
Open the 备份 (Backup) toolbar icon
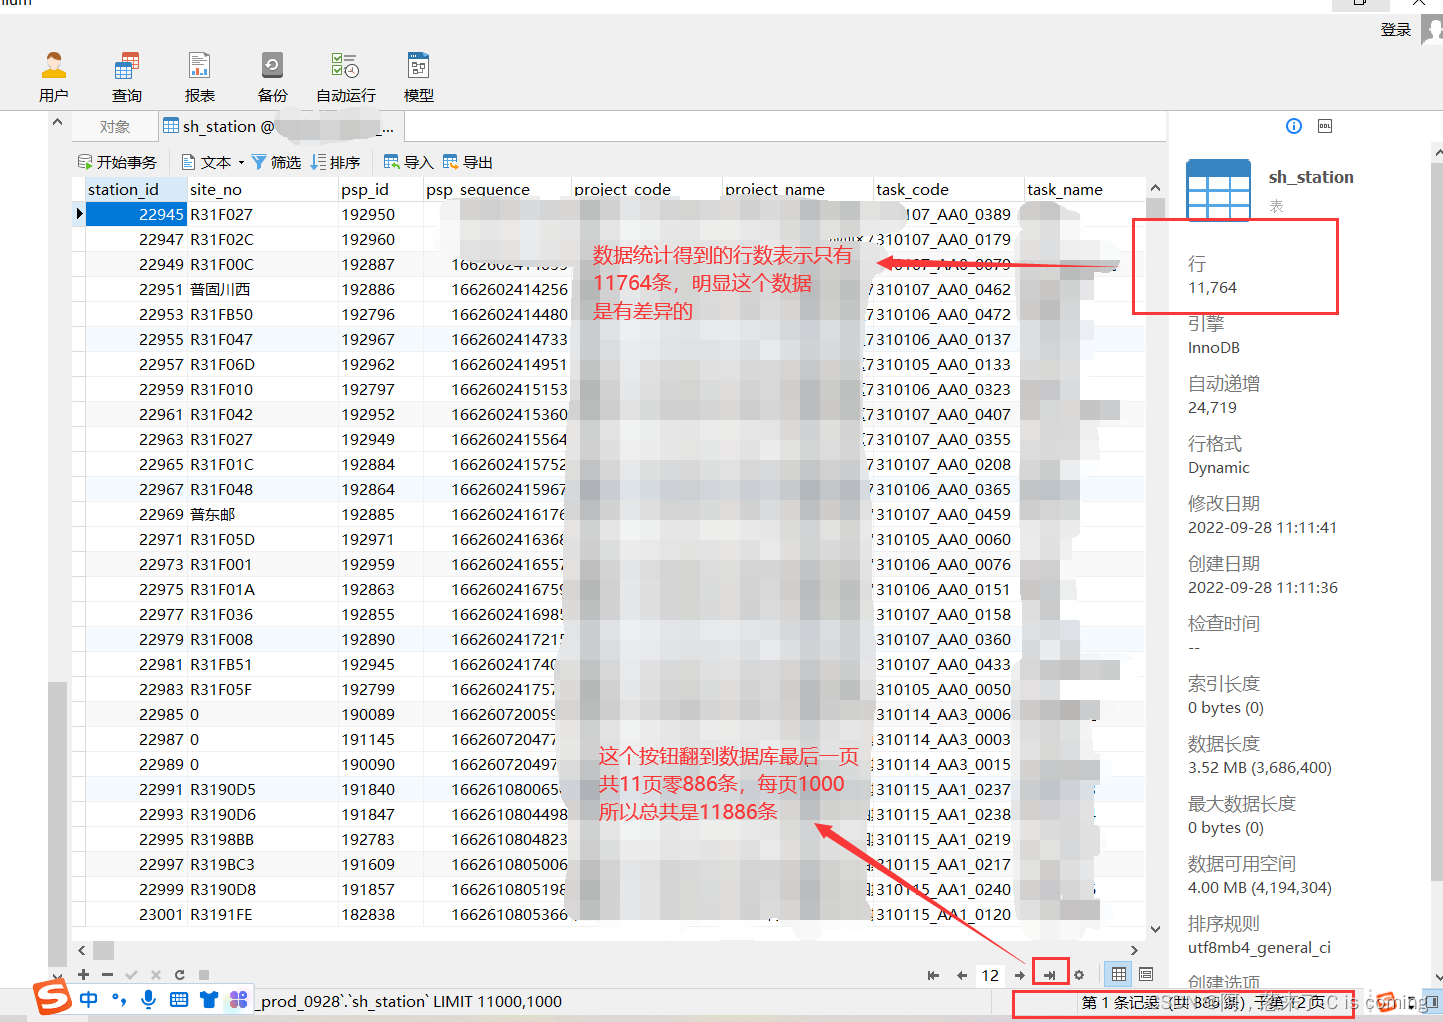click(272, 77)
